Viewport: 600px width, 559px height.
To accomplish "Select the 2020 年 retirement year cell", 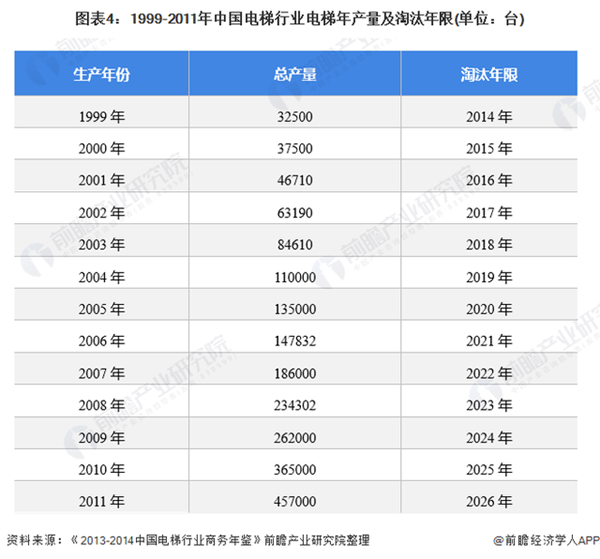I will tap(489, 308).
